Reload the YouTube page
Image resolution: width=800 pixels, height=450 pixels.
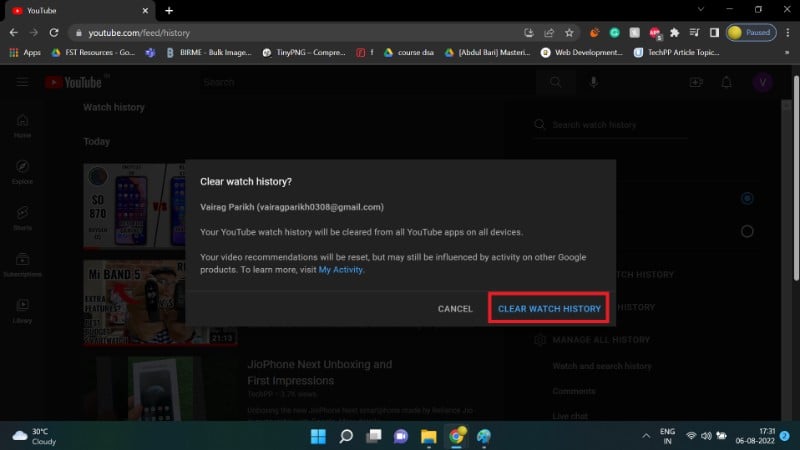coord(54,33)
